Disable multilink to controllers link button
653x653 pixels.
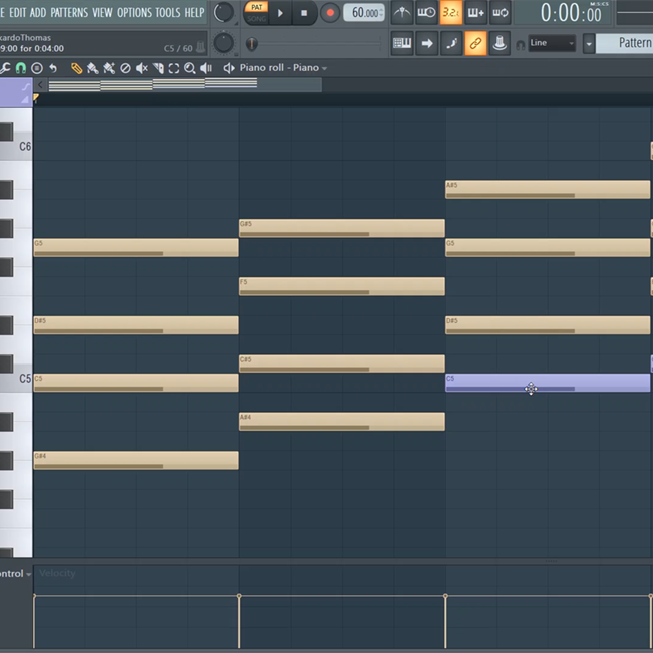click(475, 43)
